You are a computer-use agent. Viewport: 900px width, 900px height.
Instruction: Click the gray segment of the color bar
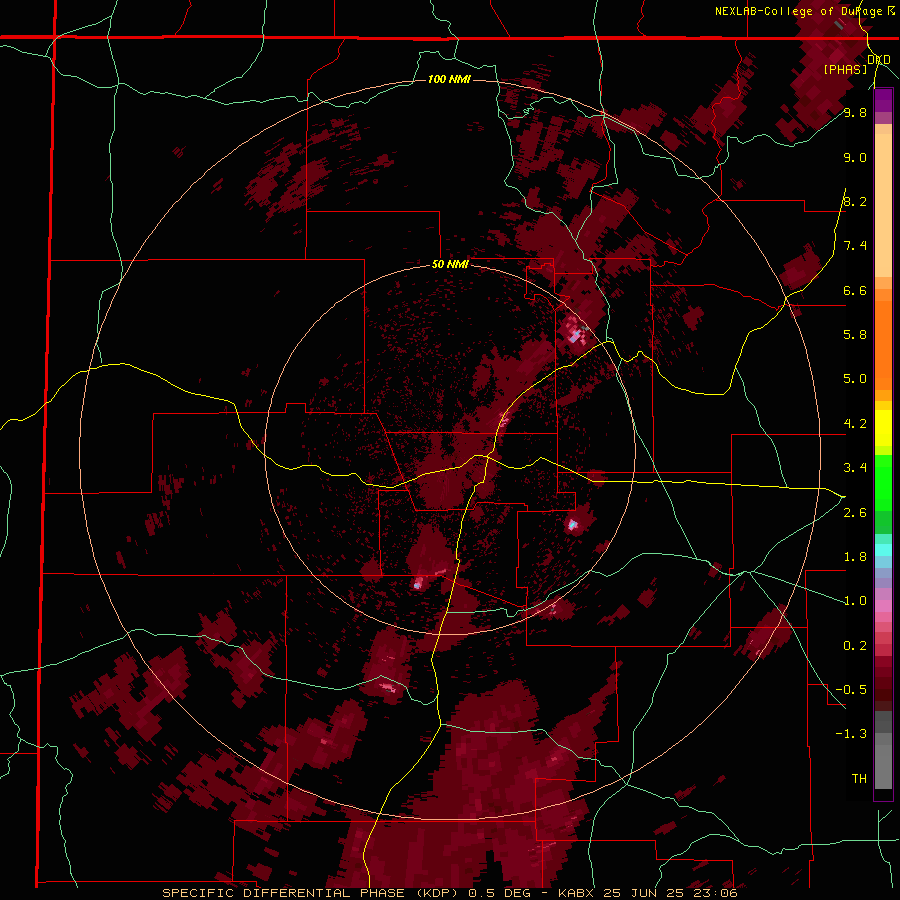[x=883, y=752]
